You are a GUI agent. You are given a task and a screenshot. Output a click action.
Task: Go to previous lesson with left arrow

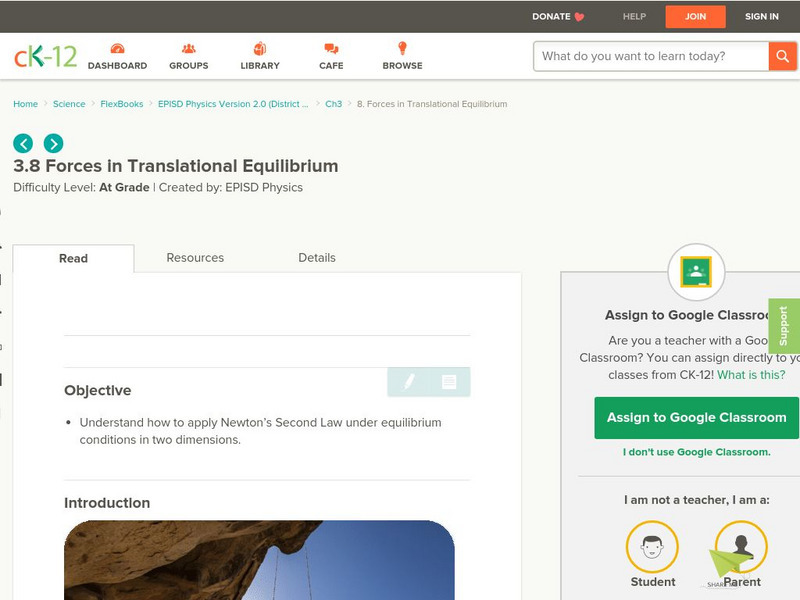point(23,143)
